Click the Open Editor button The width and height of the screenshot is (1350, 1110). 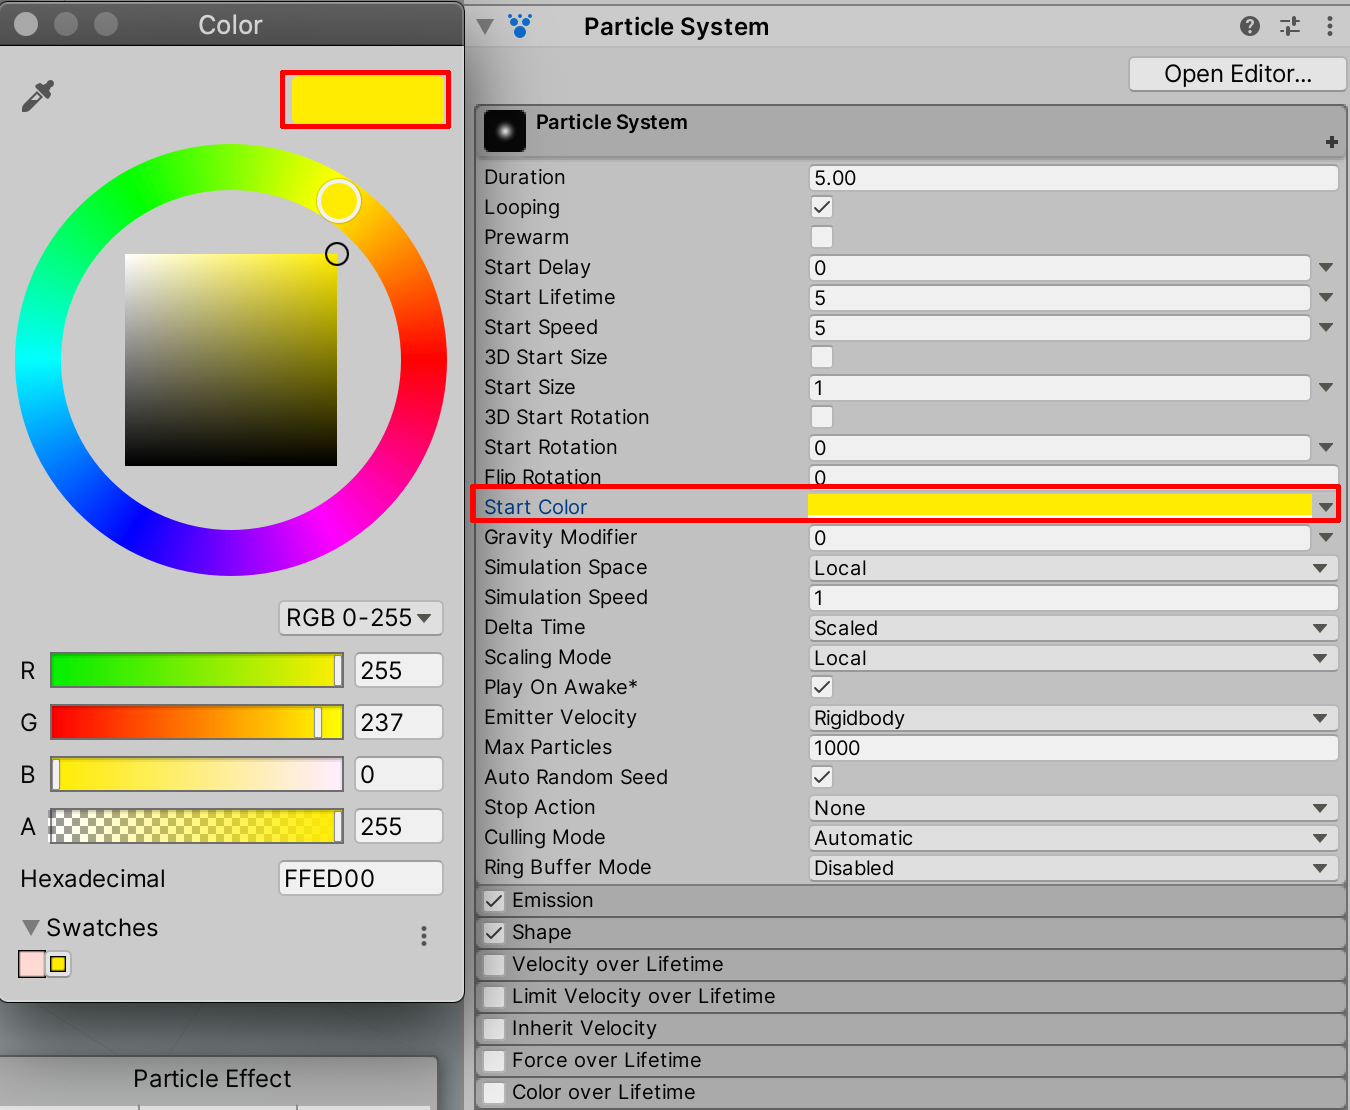[x=1237, y=74]
